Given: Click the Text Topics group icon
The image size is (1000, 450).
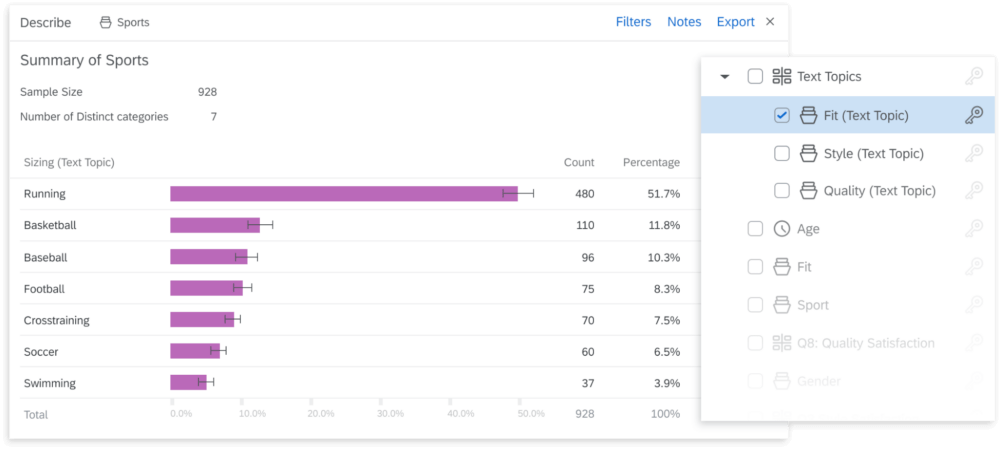Looking at the screenshot, I should coord(782,76).
